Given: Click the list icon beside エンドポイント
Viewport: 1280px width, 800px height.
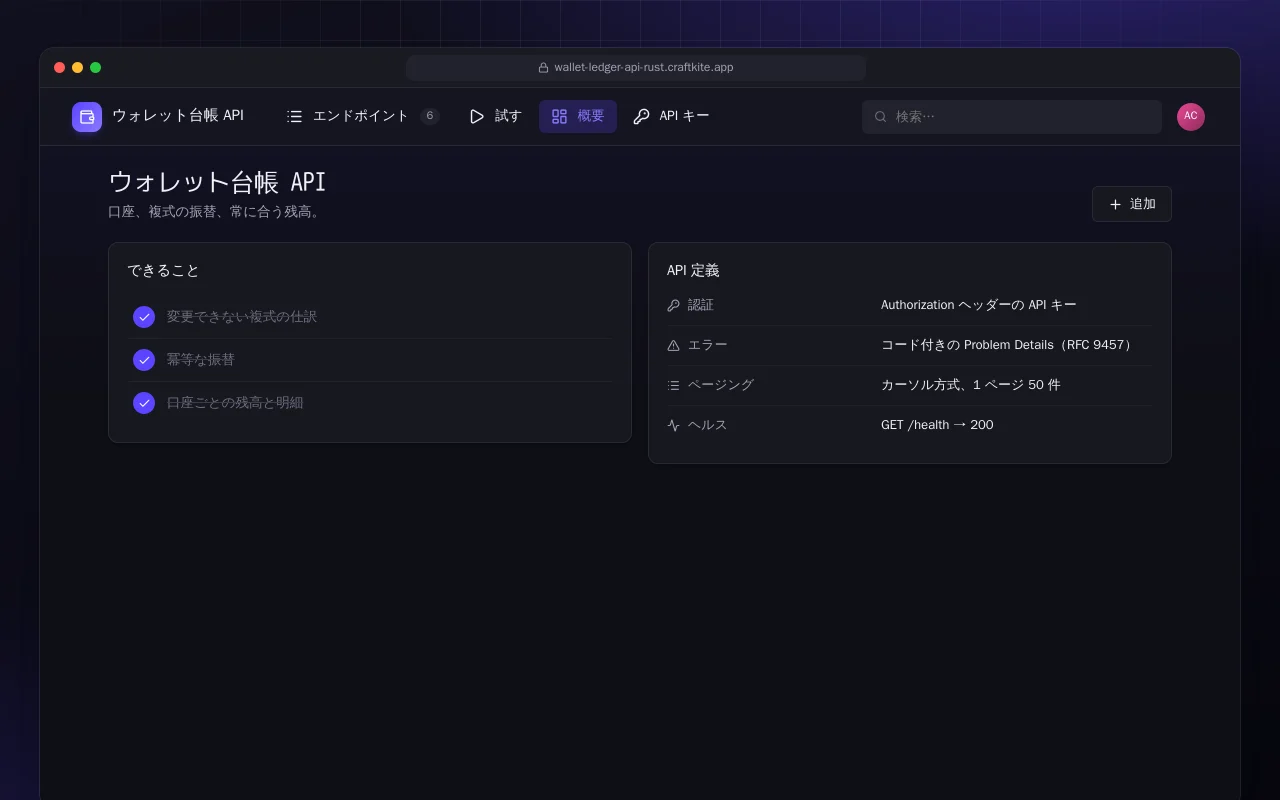Looking at the screenshot, I should pos(294,117).
